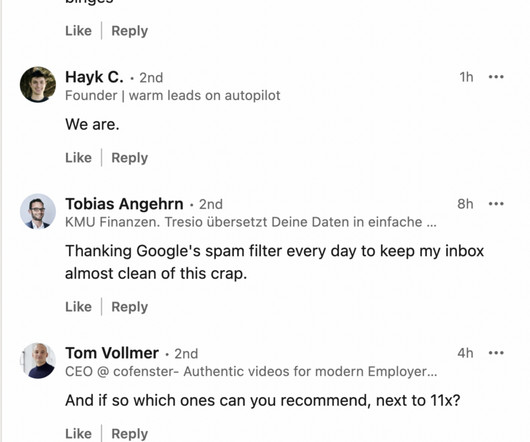
Task: Open more options on Tom Vollmer's comment
Action: click(x=496, y=353)
